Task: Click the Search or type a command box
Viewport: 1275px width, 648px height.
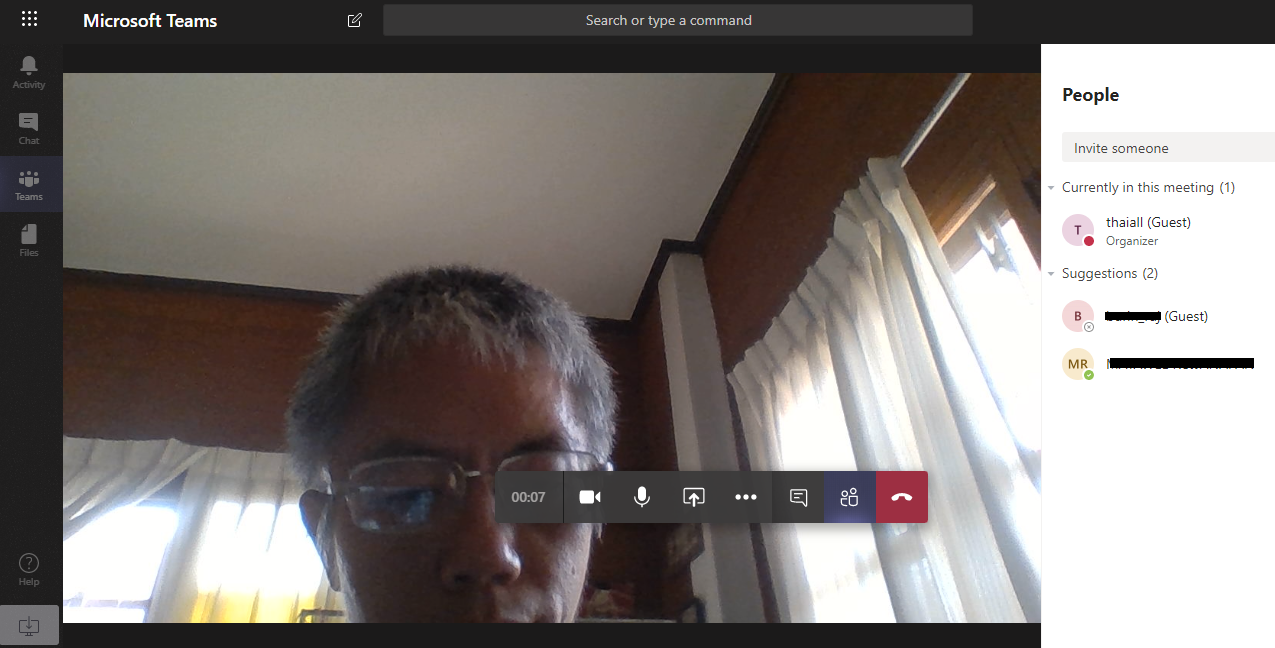Action: (677, 20)
